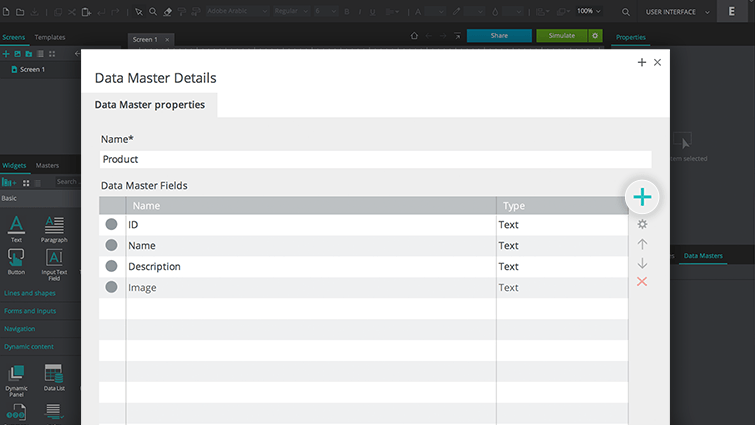Open Type dropdown for Image field
Image resolution: width=755 pixels, height=425 pixels.
560,288
